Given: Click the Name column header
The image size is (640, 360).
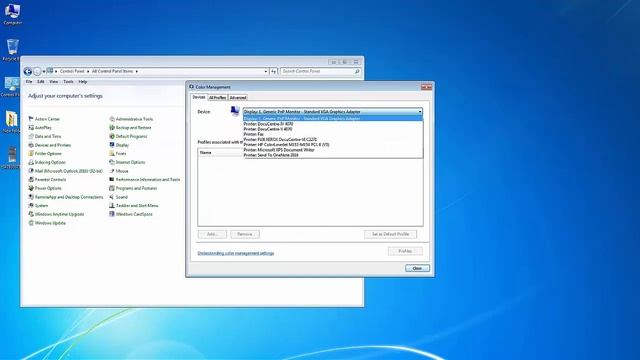Looking at the screenshot, I should [220, 152].
